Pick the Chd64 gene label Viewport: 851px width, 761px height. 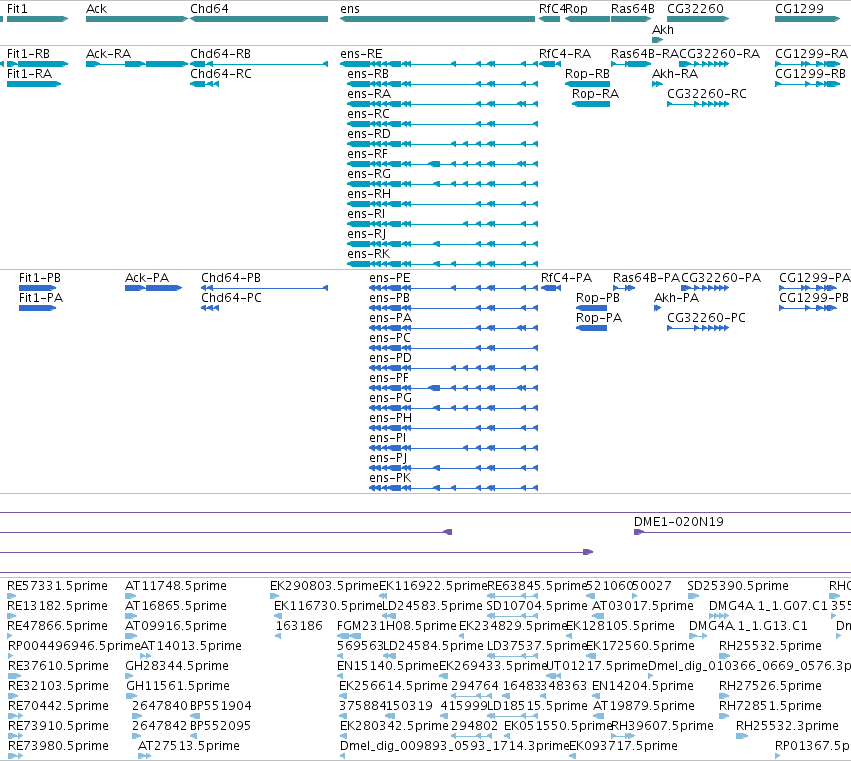[x=209, y=9]
